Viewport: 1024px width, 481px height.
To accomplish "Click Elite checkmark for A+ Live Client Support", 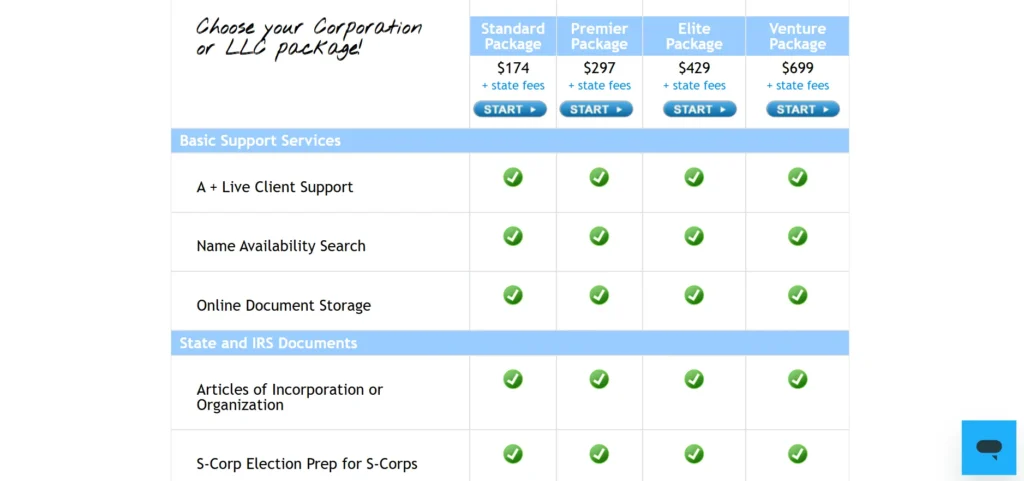I will pos(694,177).
